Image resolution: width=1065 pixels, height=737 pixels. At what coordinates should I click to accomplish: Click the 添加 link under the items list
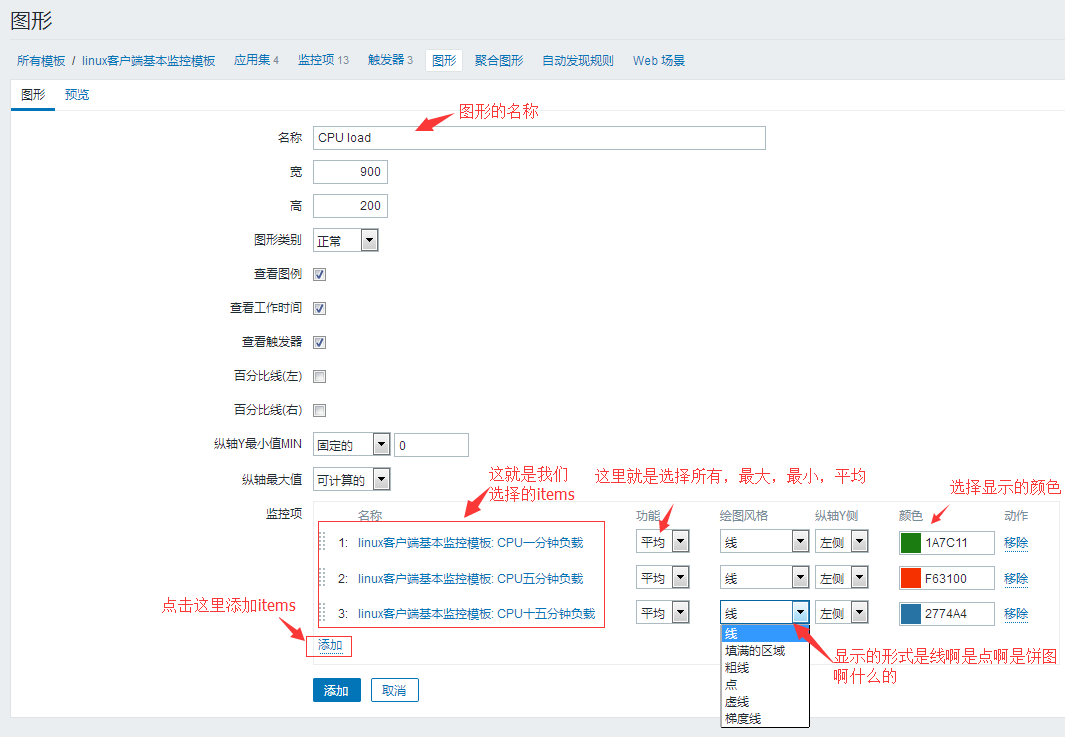click(330, 646)
